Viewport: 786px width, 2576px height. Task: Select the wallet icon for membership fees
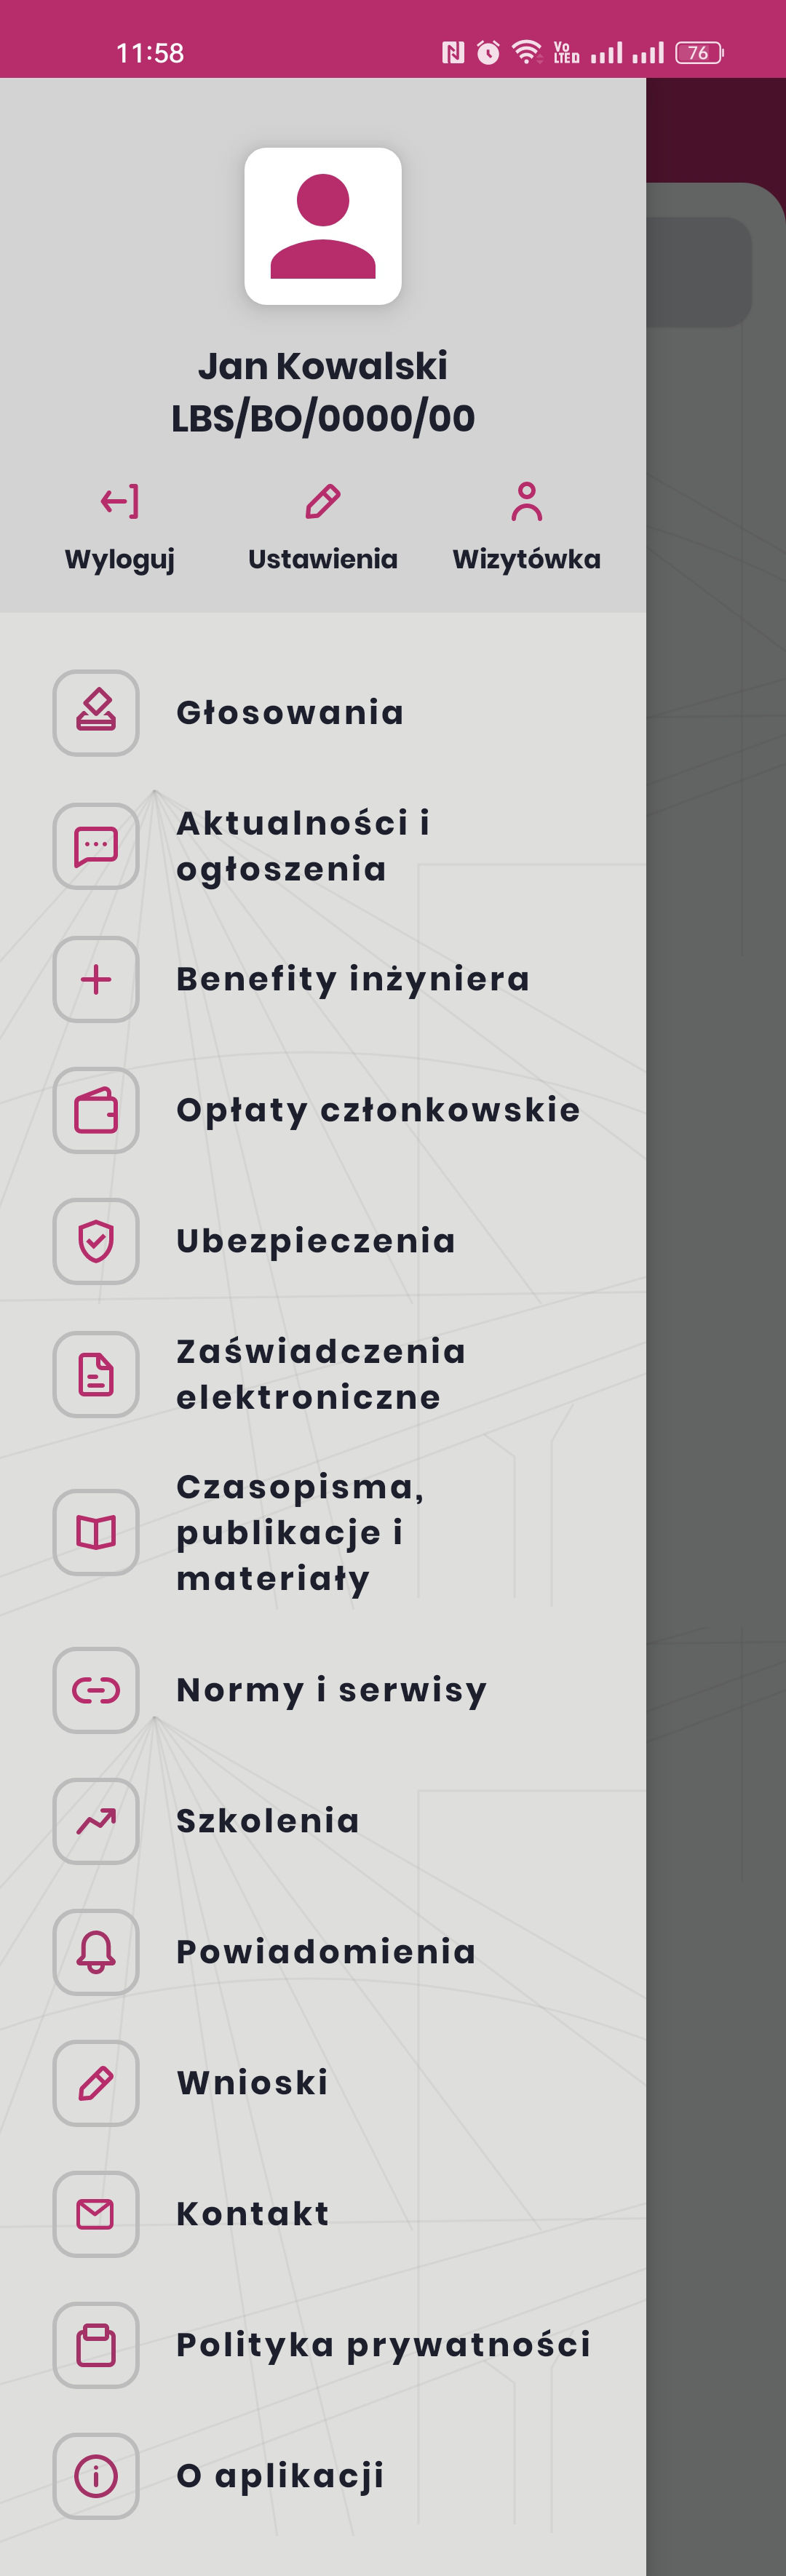click(96, 1110)
